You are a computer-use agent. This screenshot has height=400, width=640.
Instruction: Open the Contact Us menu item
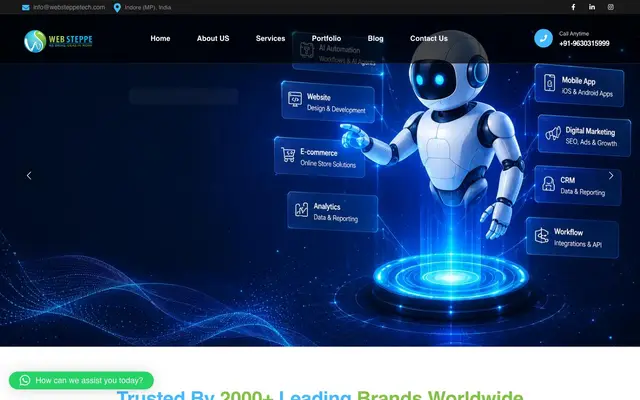[429, 38]
